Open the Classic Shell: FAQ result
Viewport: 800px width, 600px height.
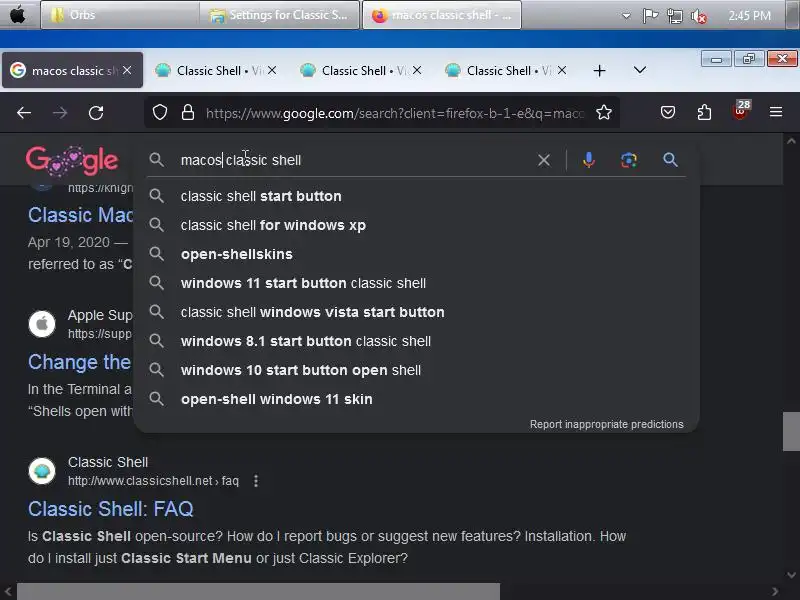point(111,509)
